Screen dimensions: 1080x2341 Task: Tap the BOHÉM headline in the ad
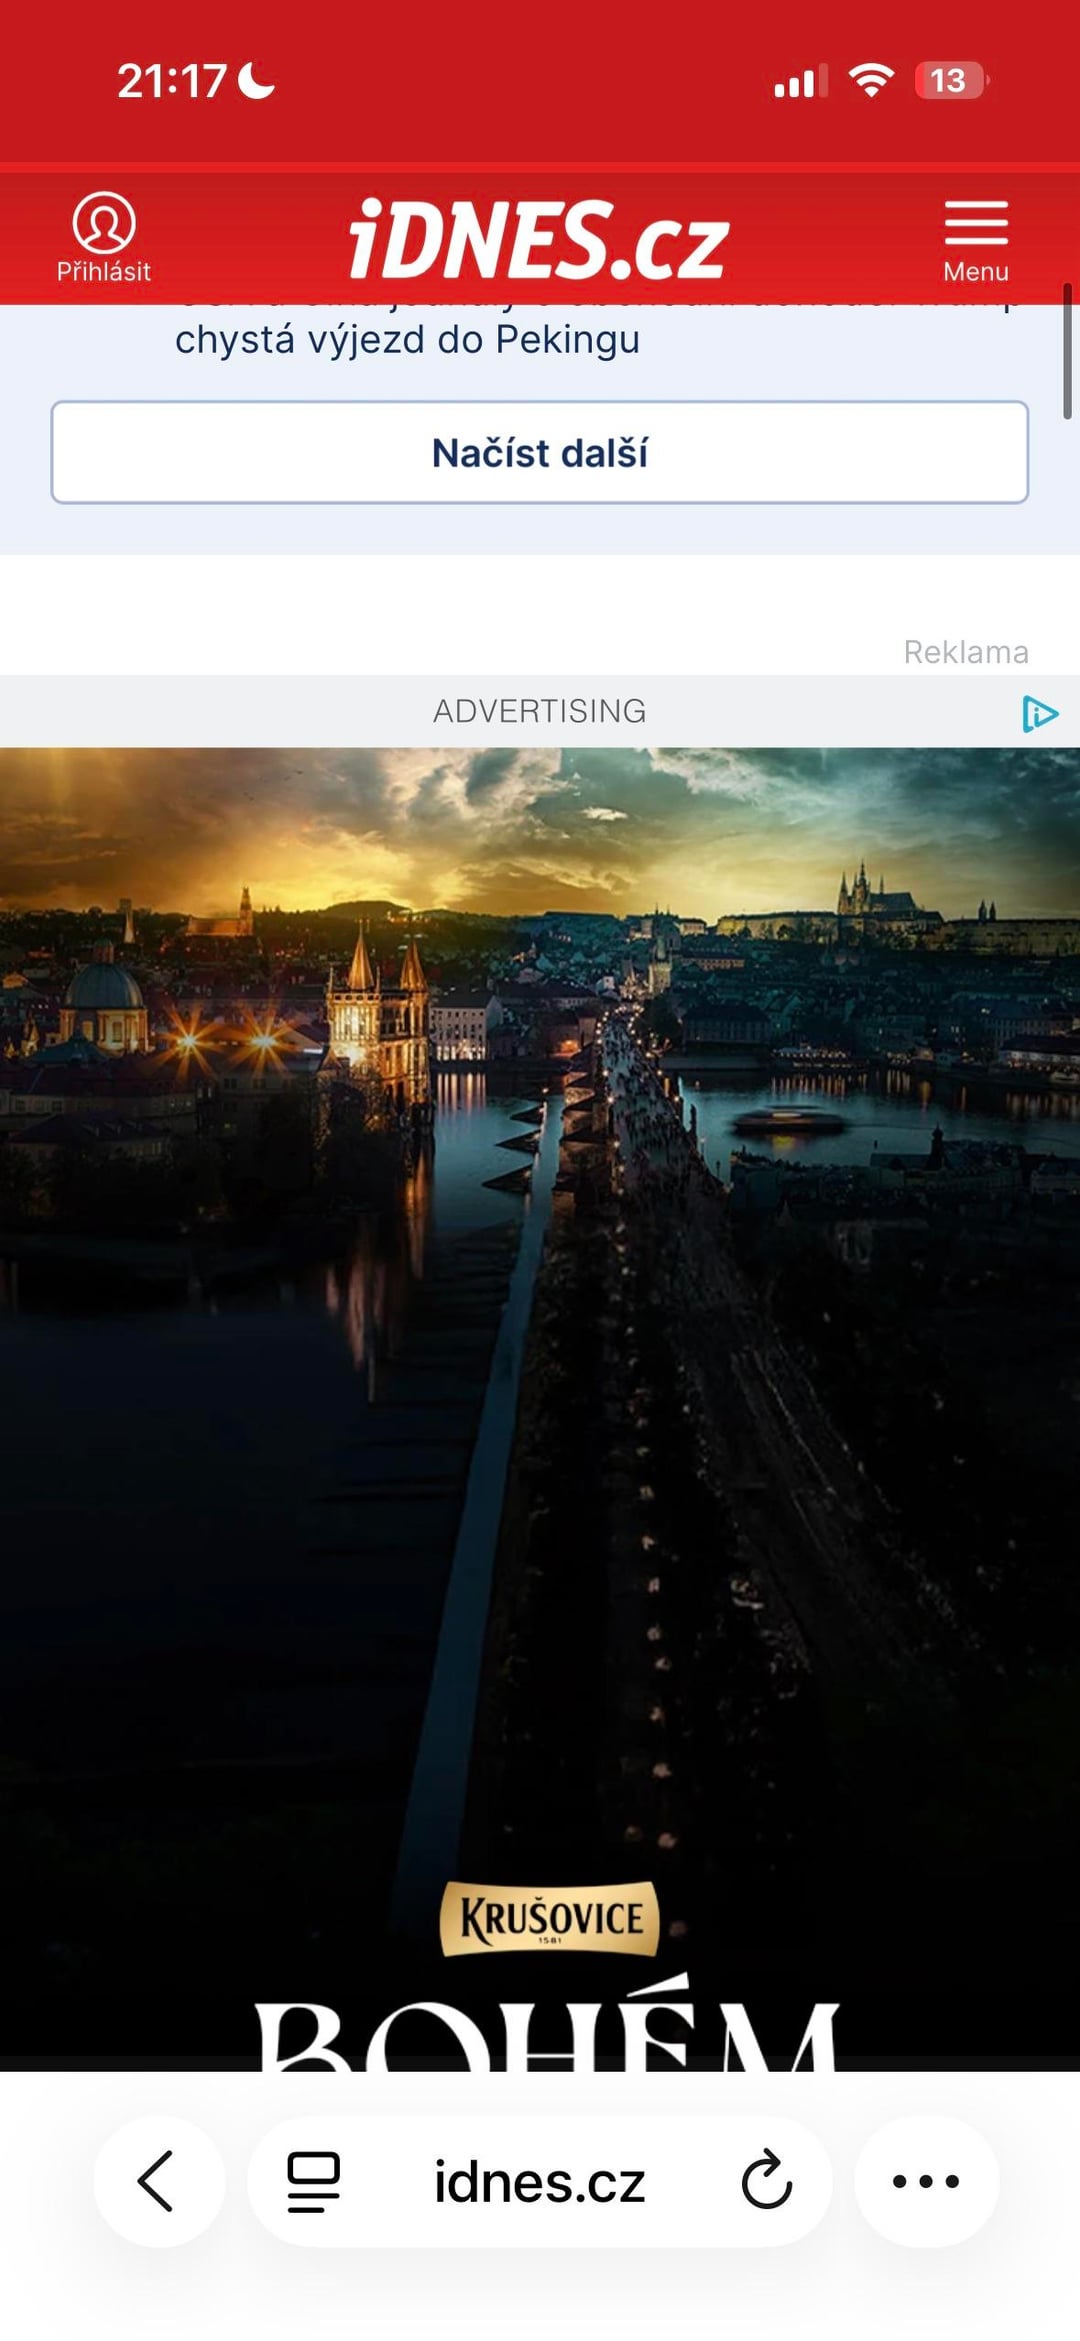pos(545,2030)
